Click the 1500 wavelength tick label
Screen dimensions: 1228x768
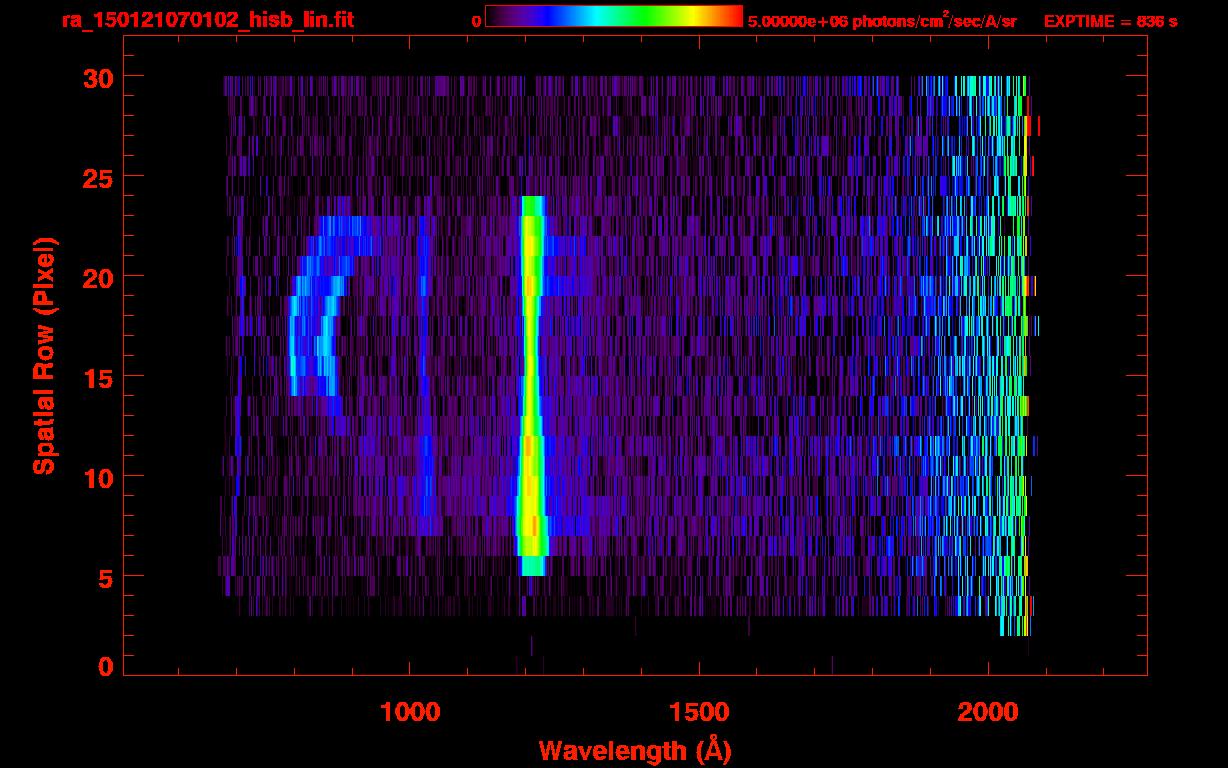point(698,712)
